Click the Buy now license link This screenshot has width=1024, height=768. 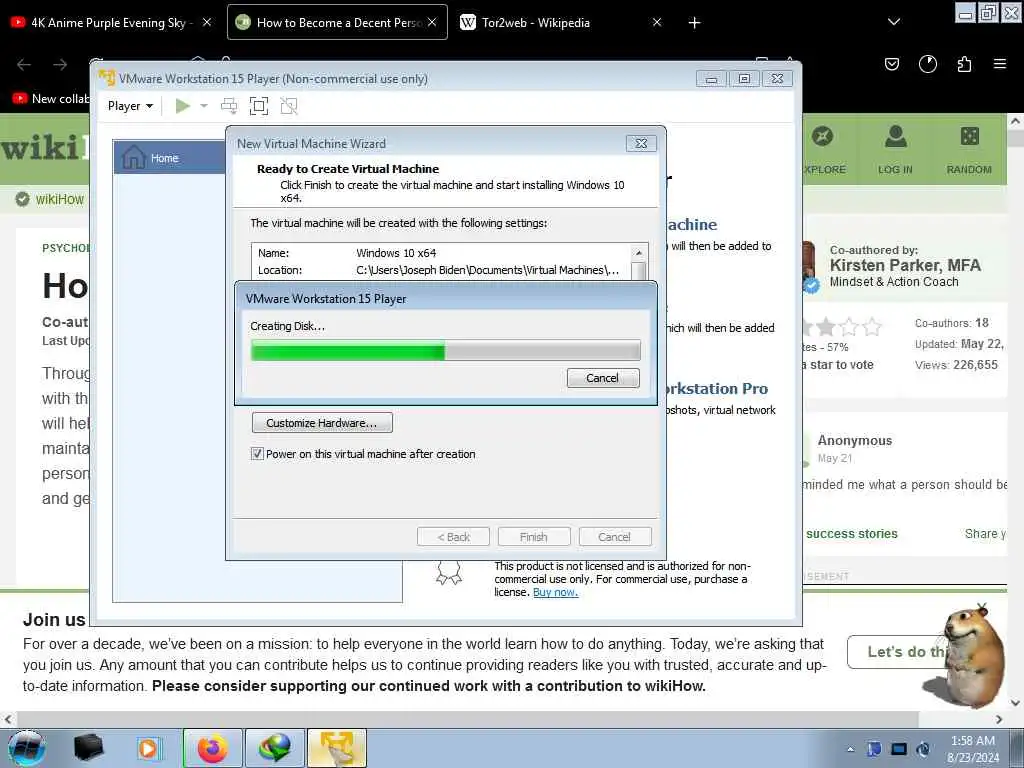pos(555,592)
